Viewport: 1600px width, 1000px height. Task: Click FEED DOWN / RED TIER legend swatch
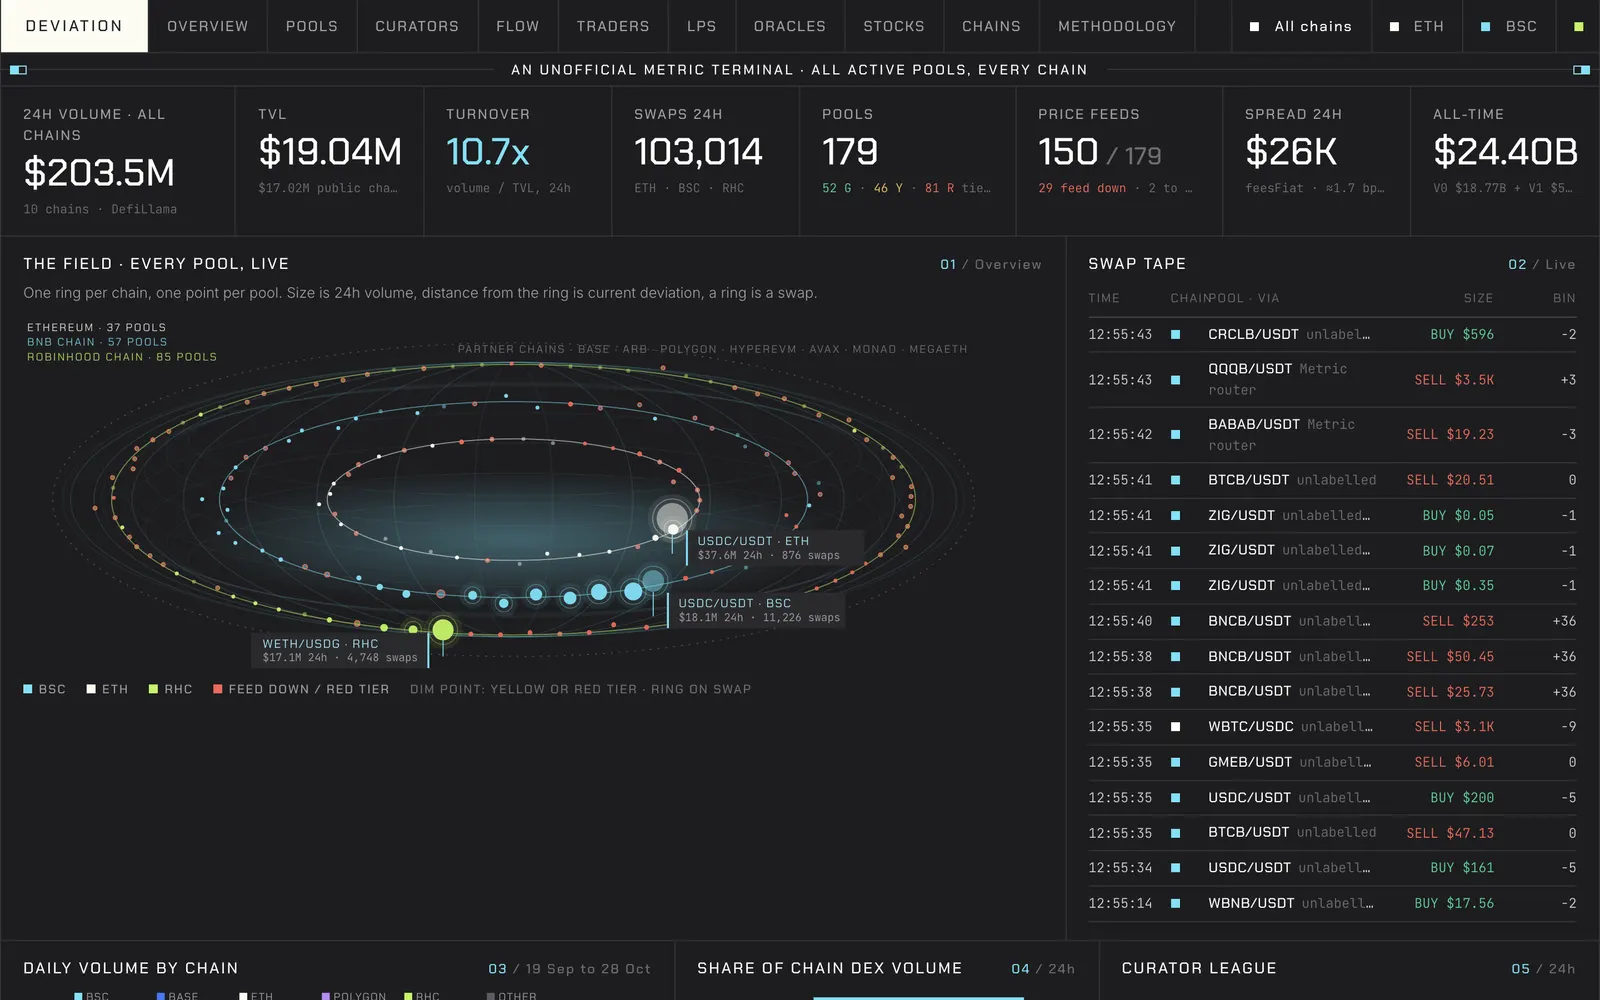[x=217, y=689]
